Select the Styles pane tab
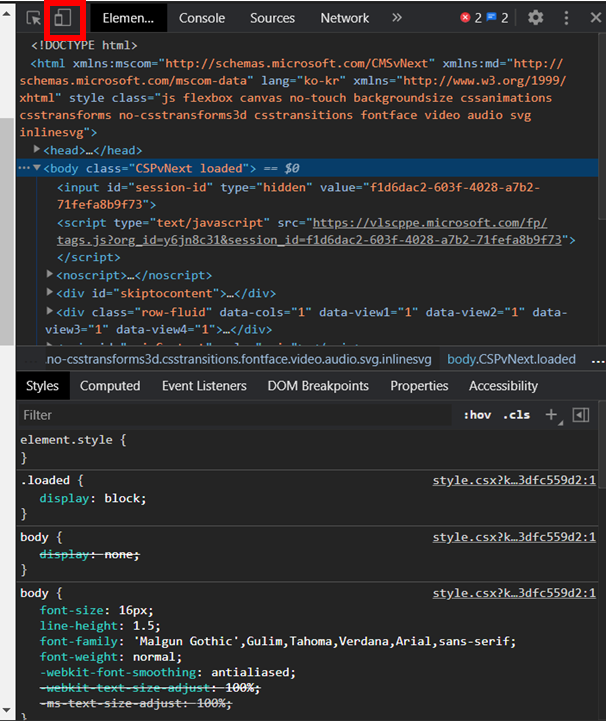Screen dimensions: 606x721 (42, 386)
